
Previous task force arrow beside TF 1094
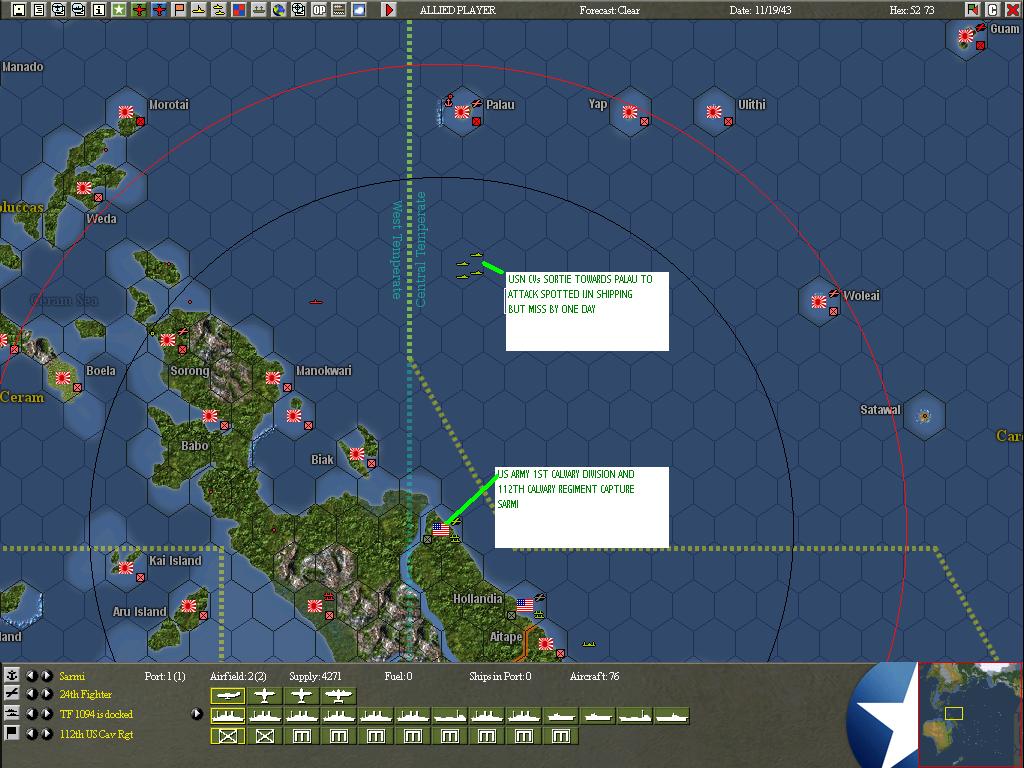[x=31, y=714]
